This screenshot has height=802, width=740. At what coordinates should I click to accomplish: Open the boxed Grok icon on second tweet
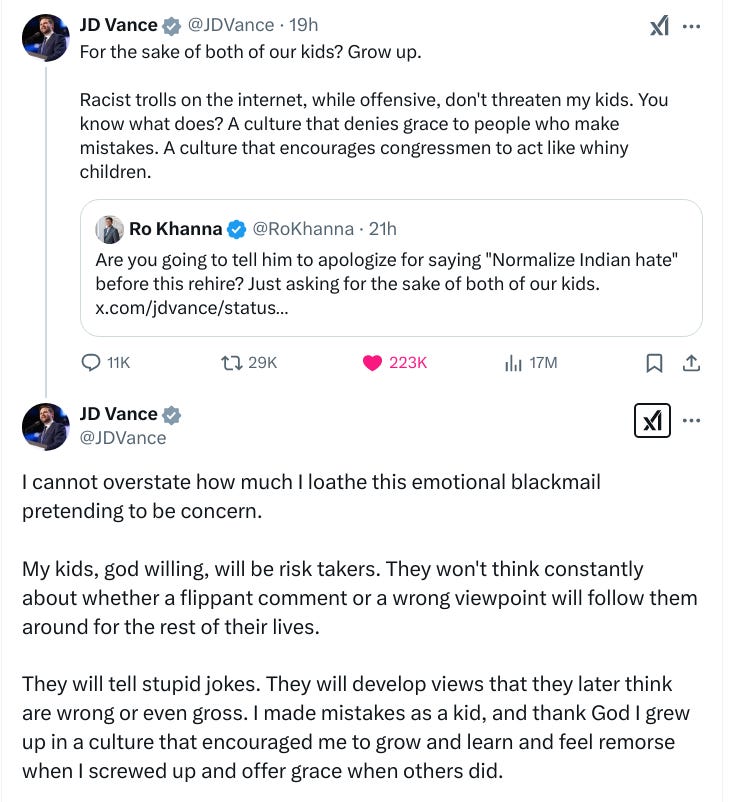pyautogui.click(x=653, y=420)
